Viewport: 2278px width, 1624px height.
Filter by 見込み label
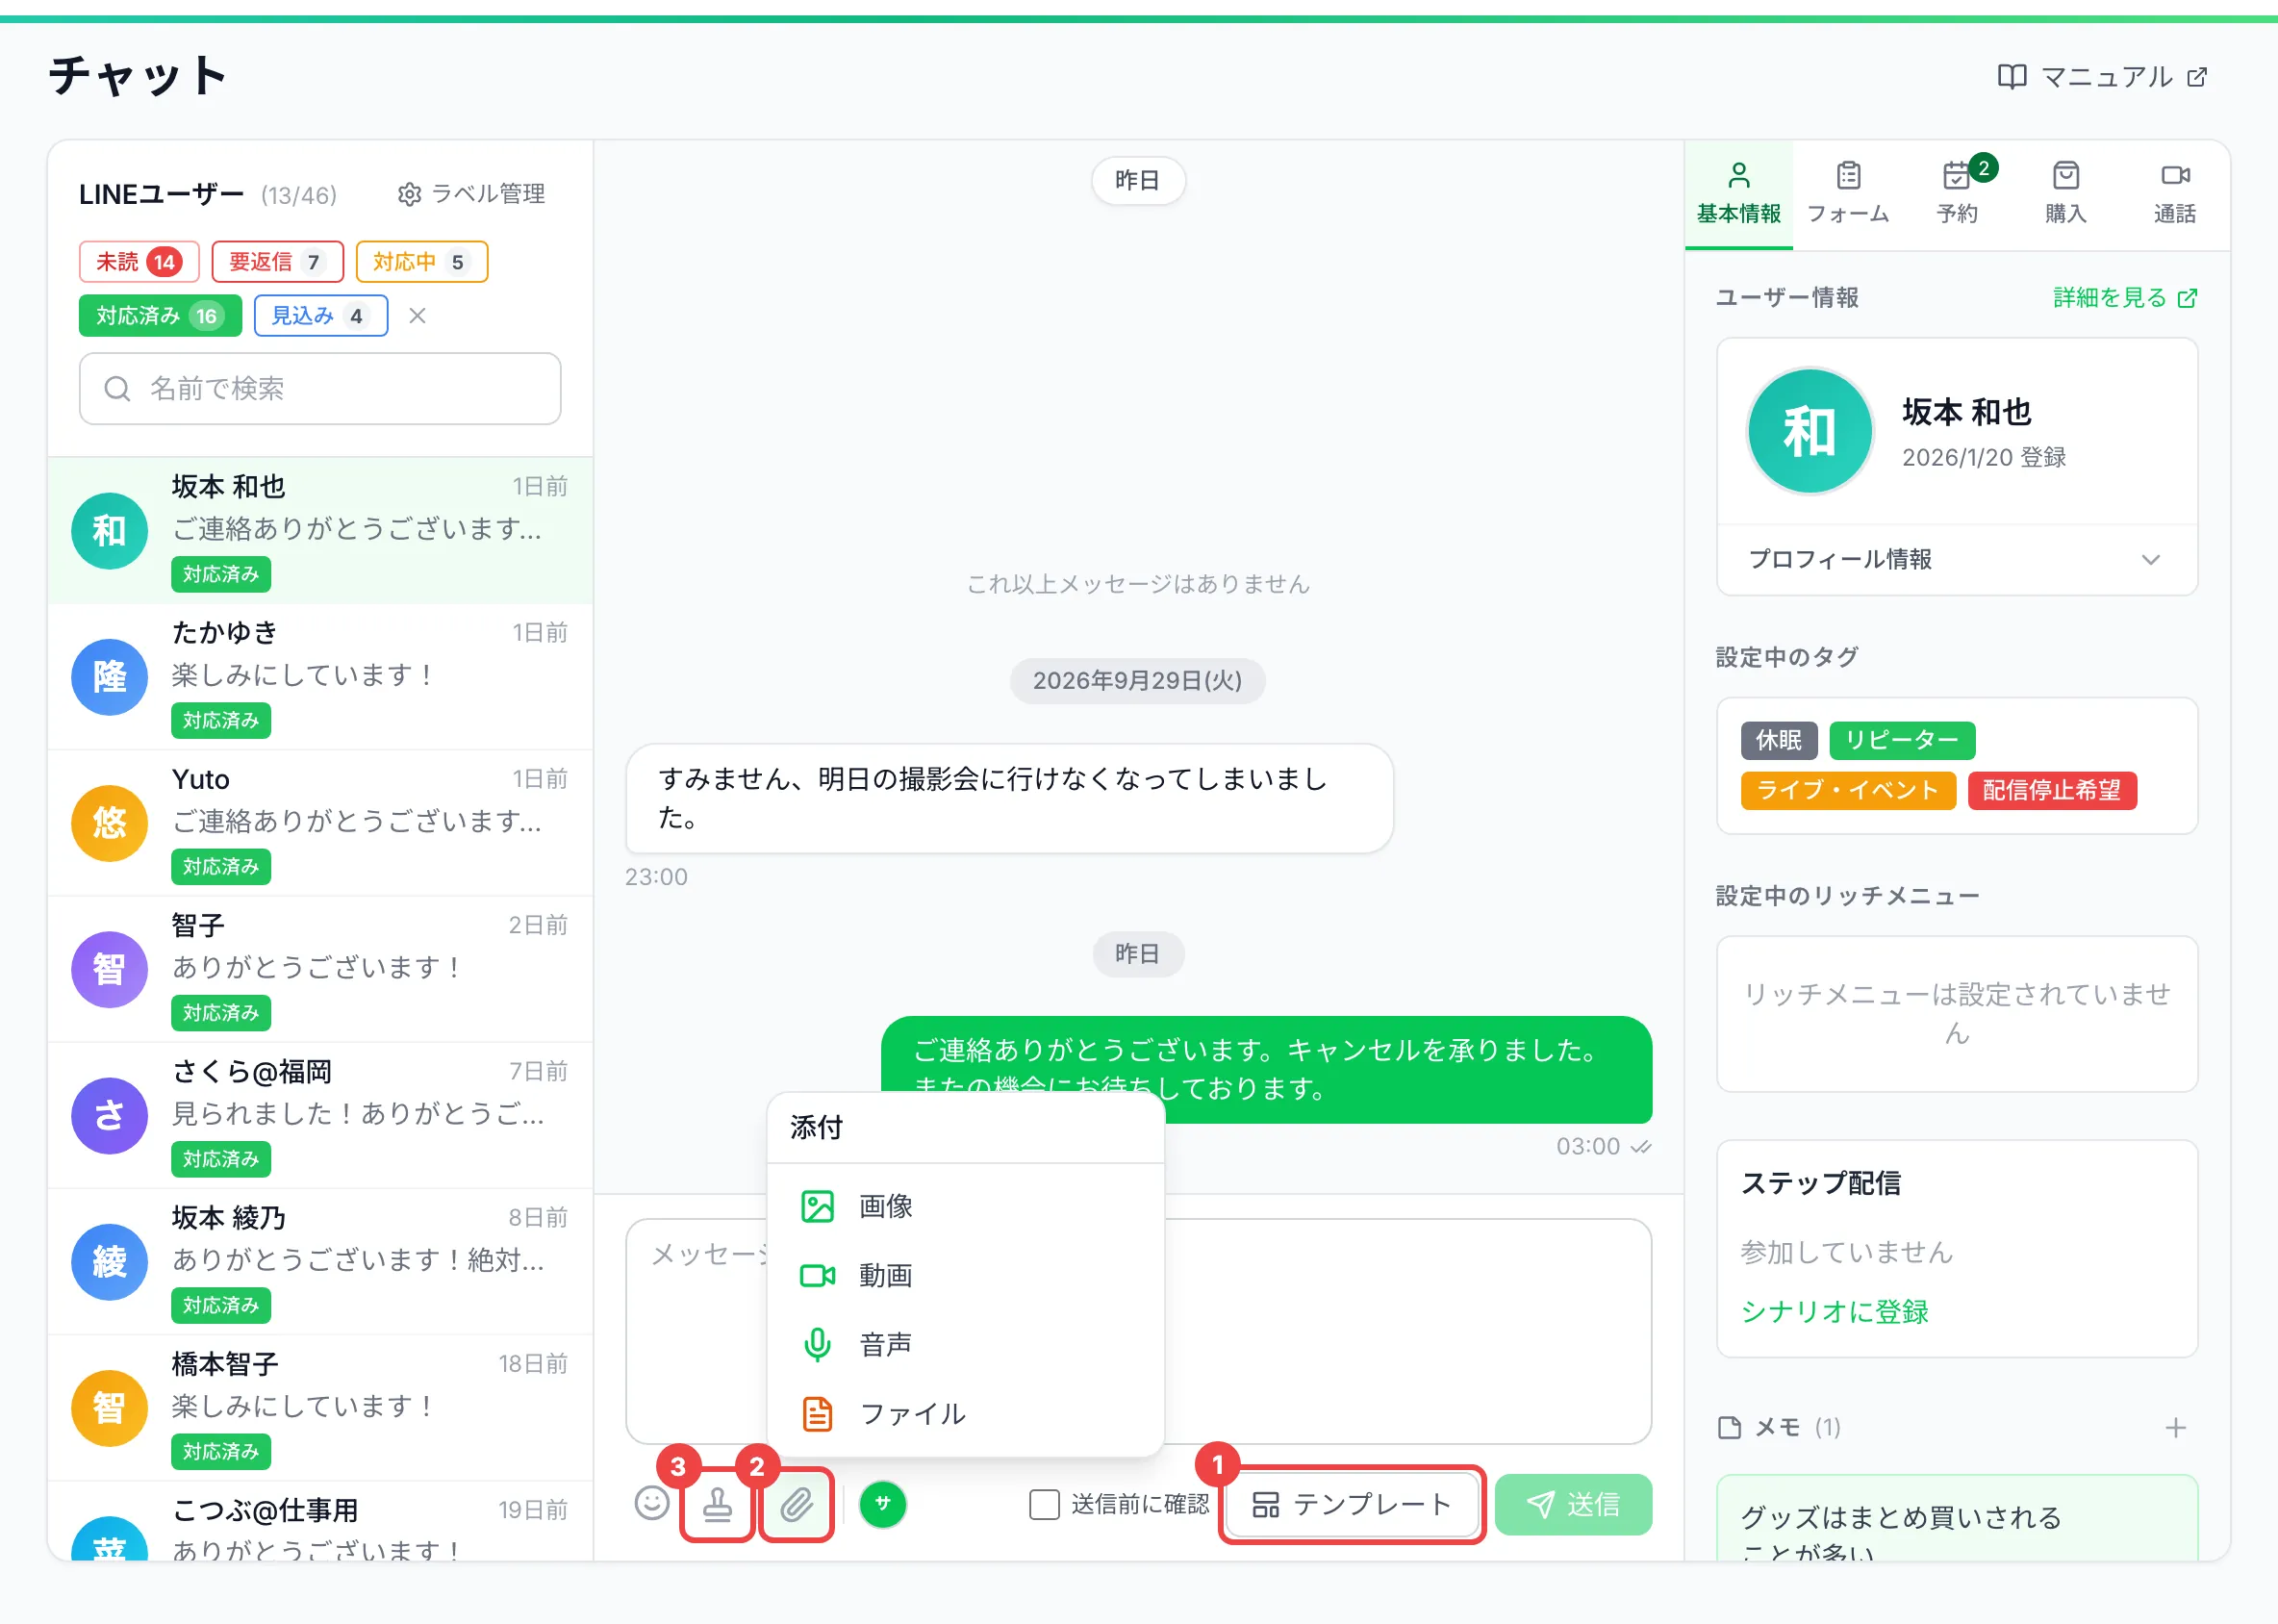tap(320, 316)
